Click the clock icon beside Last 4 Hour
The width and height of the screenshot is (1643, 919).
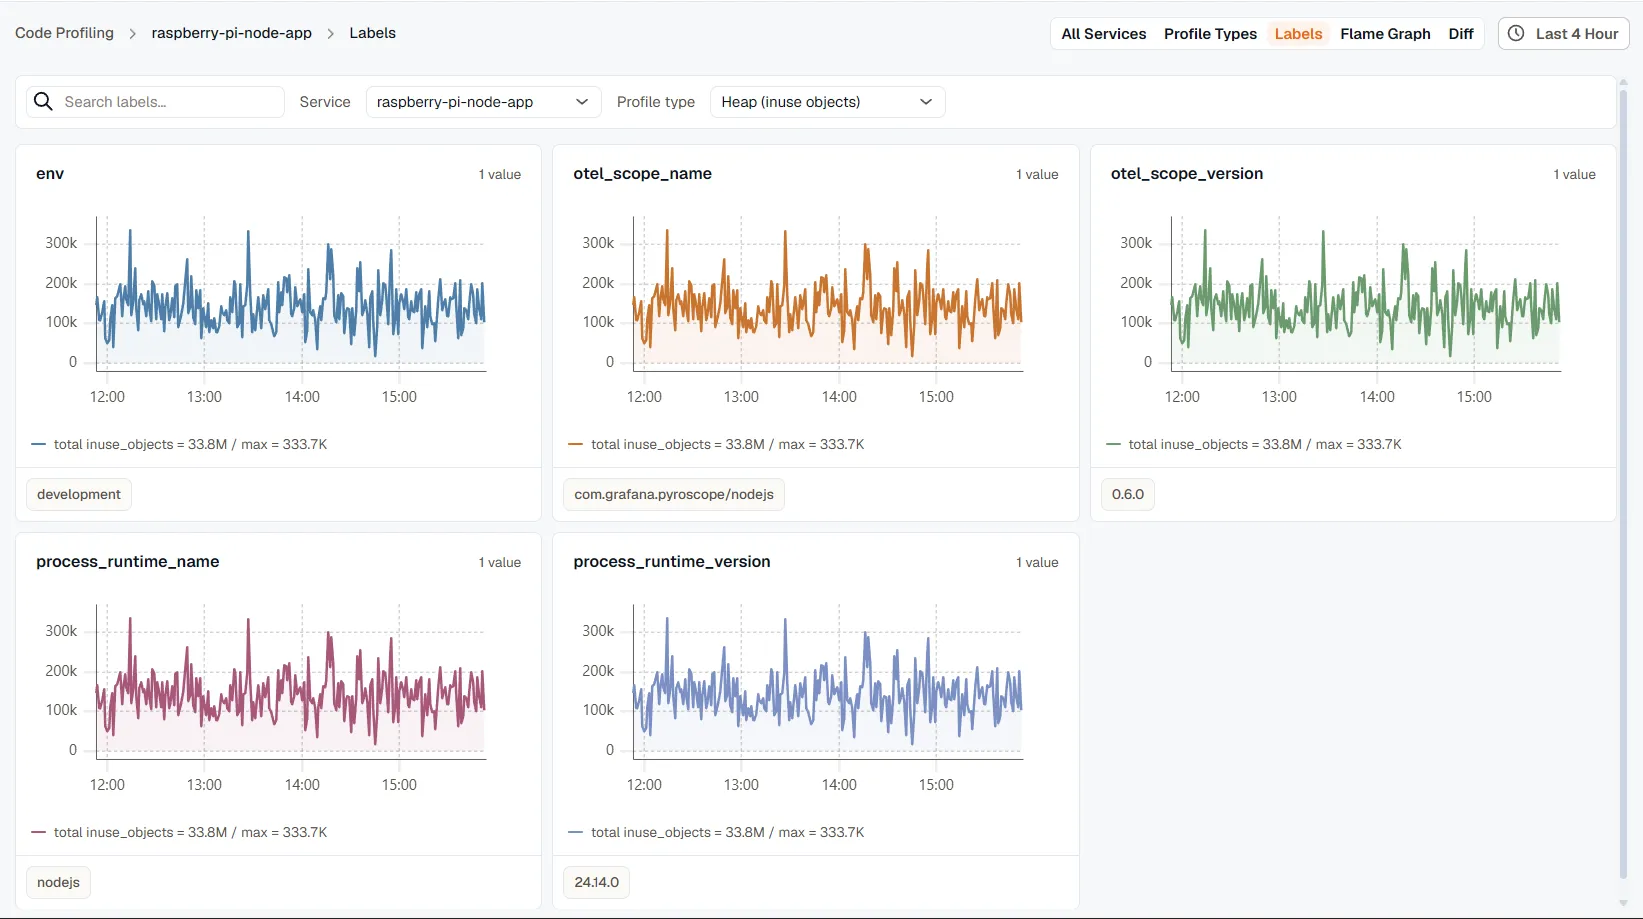point(1516,33)
